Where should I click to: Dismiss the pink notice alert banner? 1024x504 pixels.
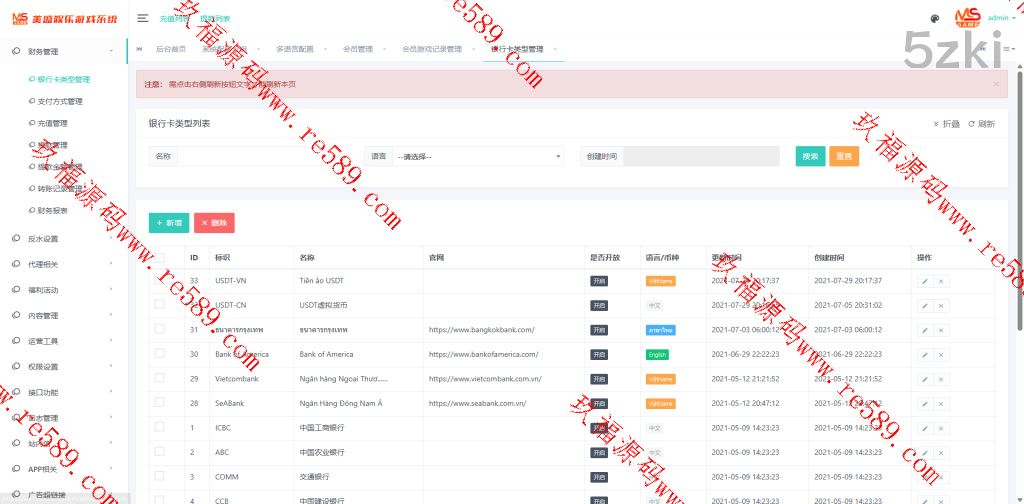995,84
